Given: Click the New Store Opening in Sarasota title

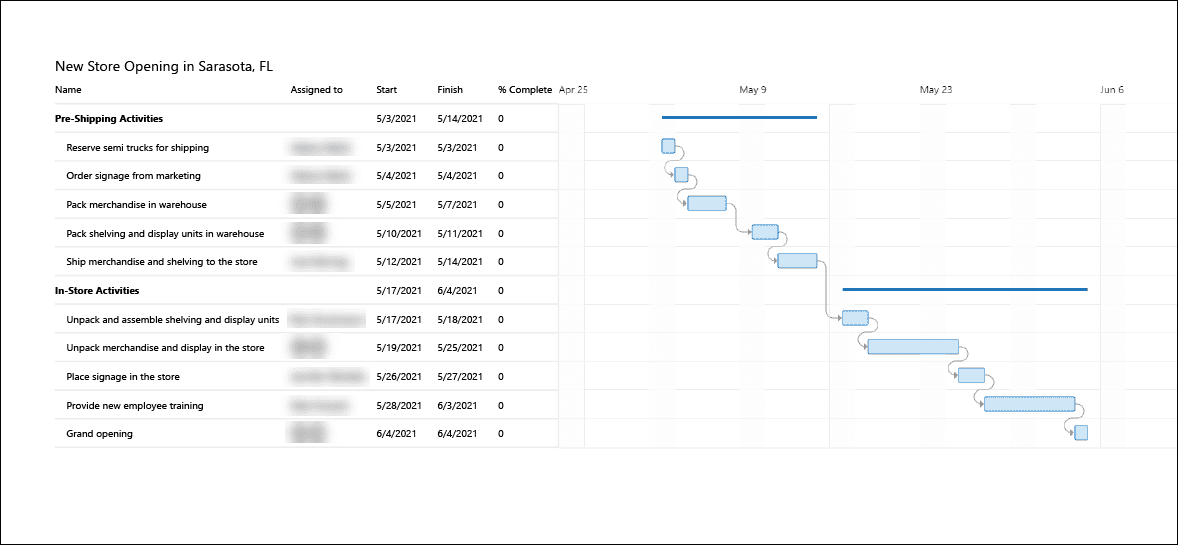Looking at the screenshot, I should tap(164, 66).
